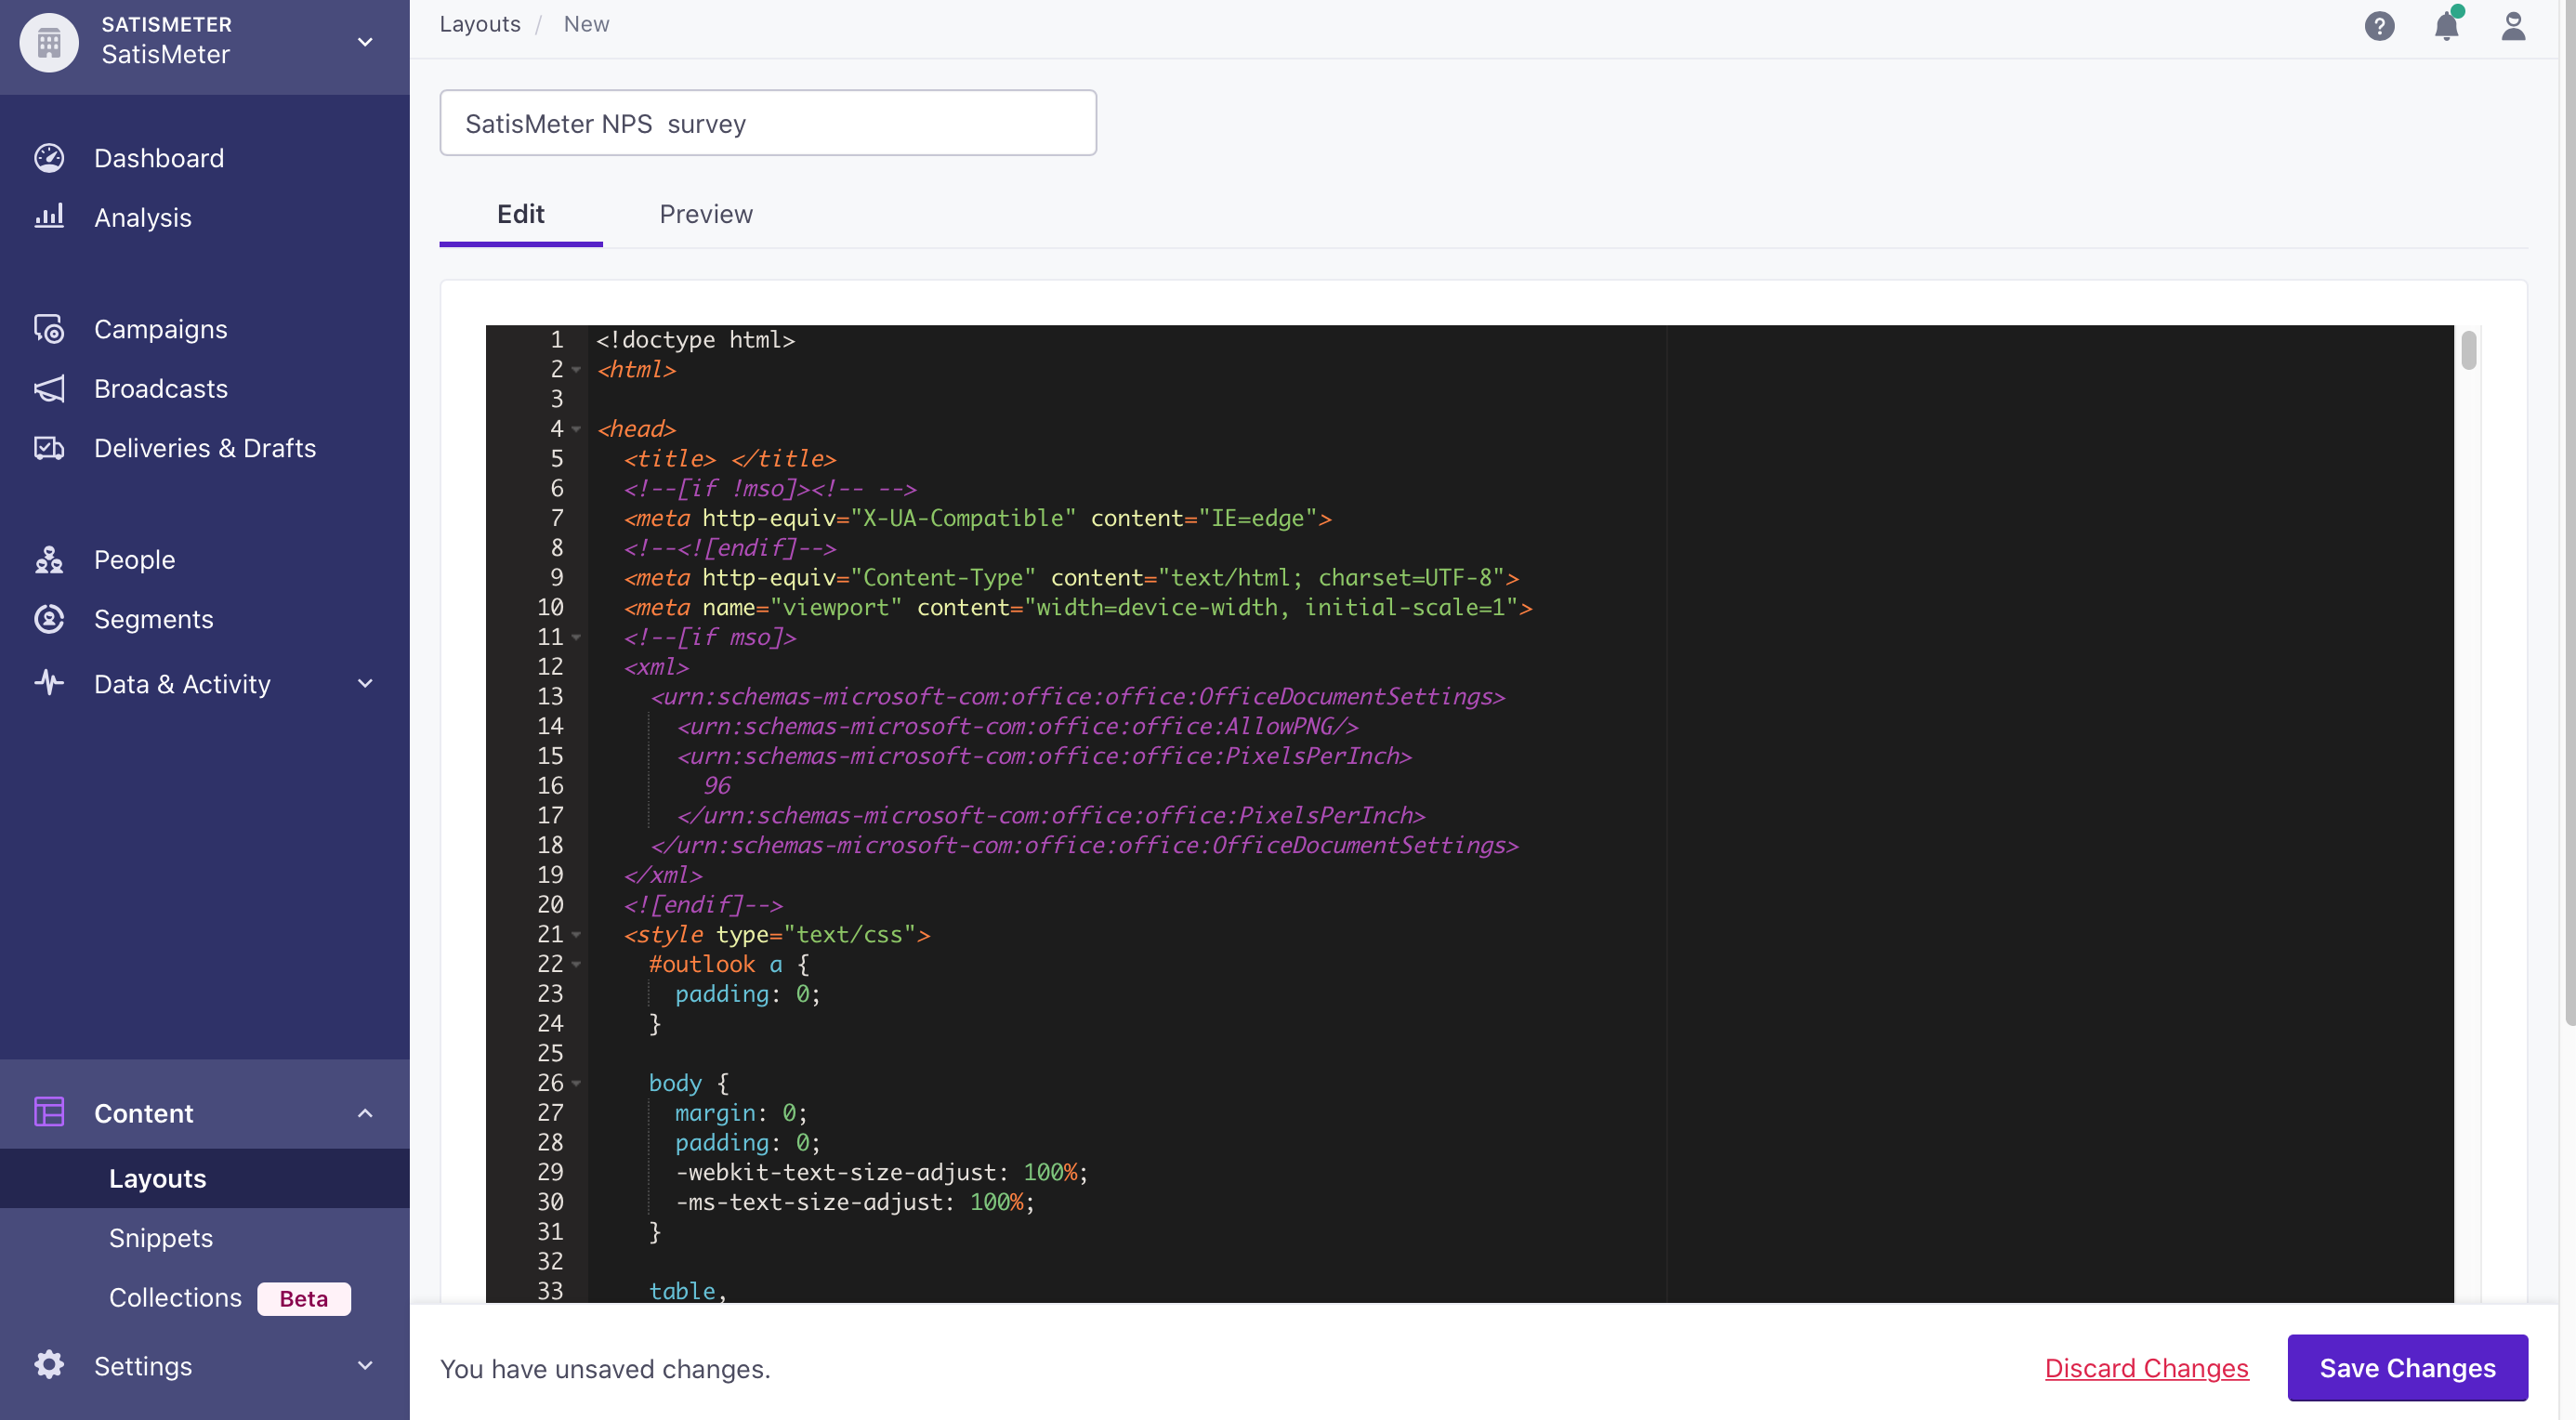Click the '<!doctype html>' line in editor
Viewport: 2576px width, 1420px height.
(x=695, y=340)
